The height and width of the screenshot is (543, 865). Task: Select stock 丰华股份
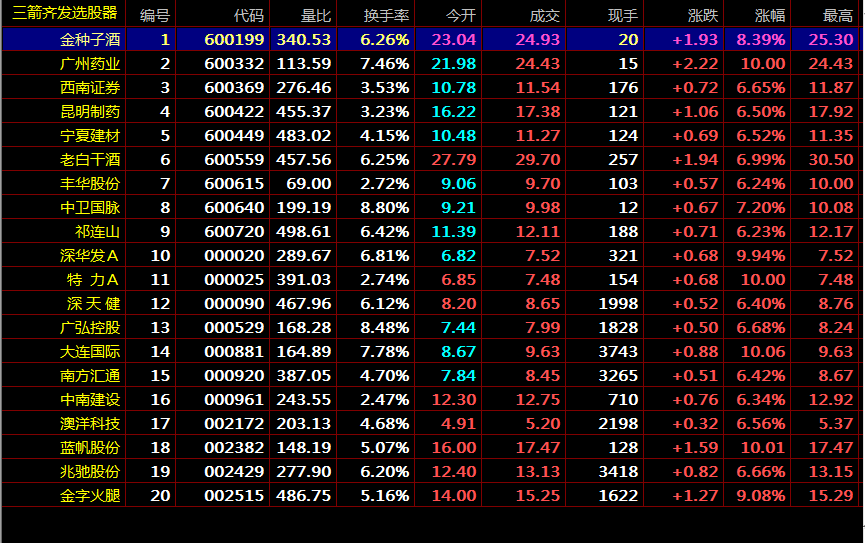click(x=90, y=184)
